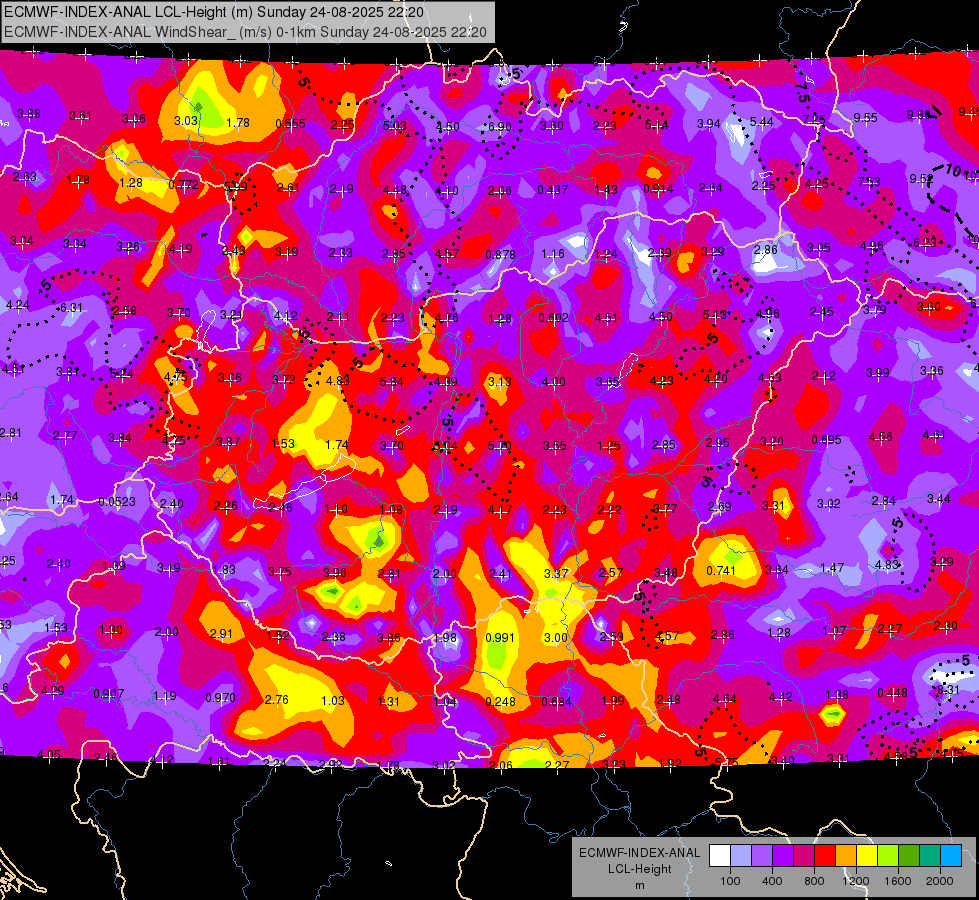
Task: Click the wind shear value 0.0523
Action: (117, 502)
